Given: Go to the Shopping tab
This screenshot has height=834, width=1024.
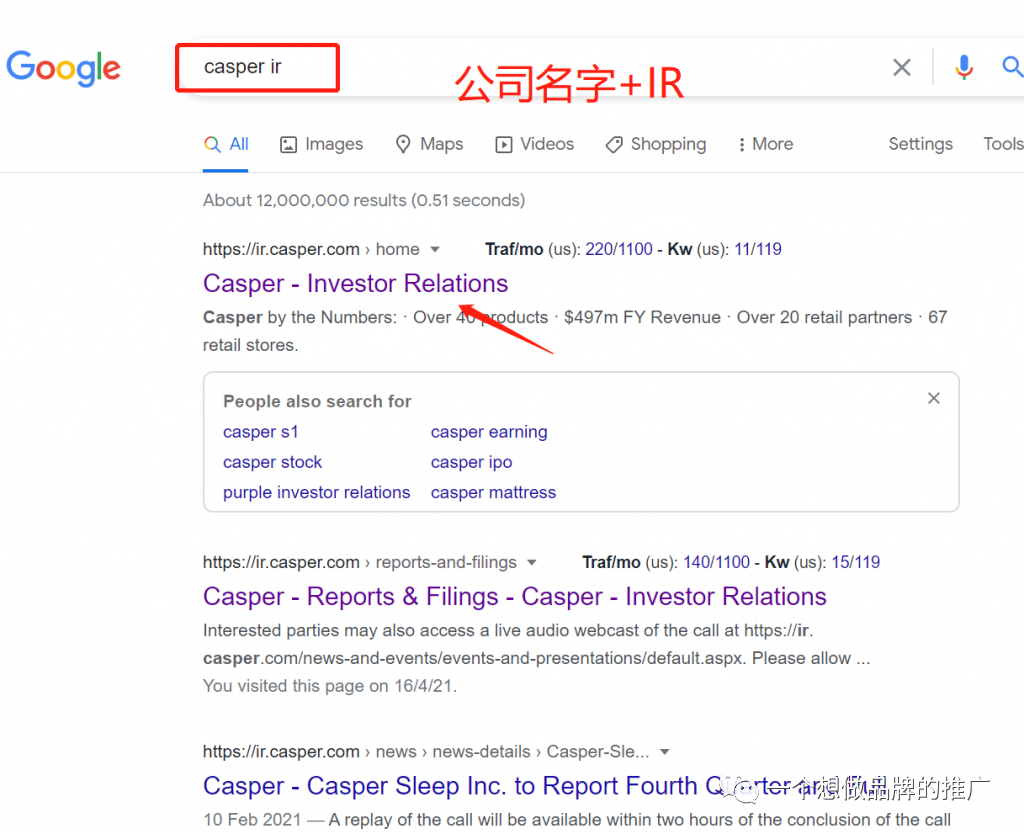Looking at the screenshot, I should tap(656, 144).
